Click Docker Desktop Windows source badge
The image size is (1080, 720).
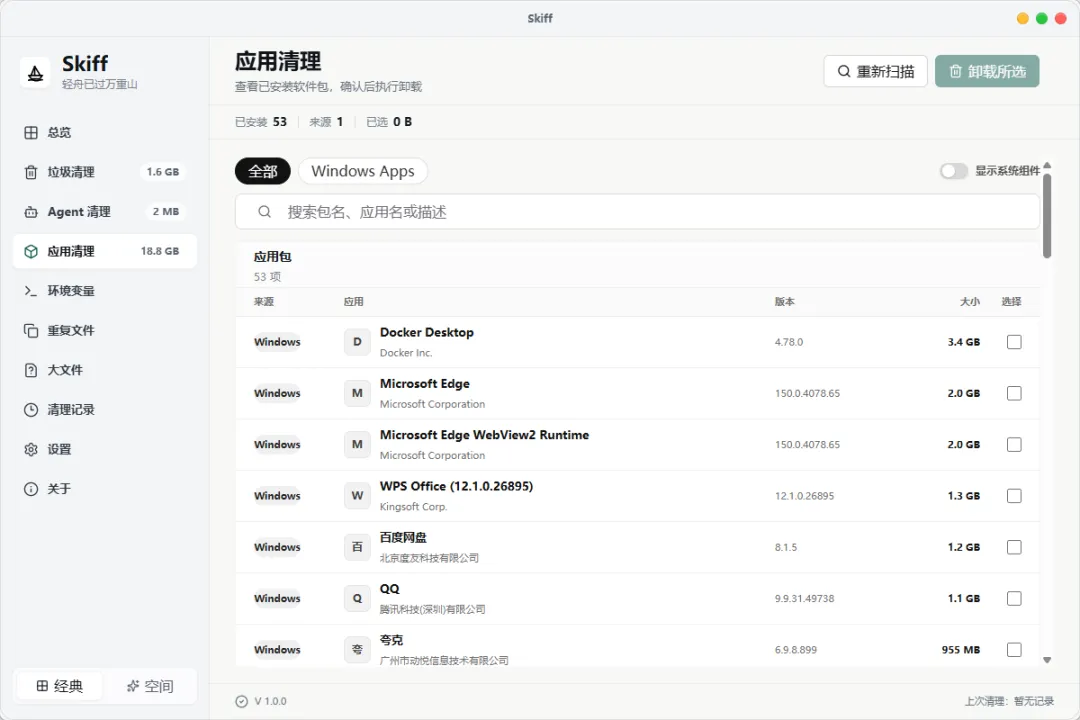pos(277,342)
